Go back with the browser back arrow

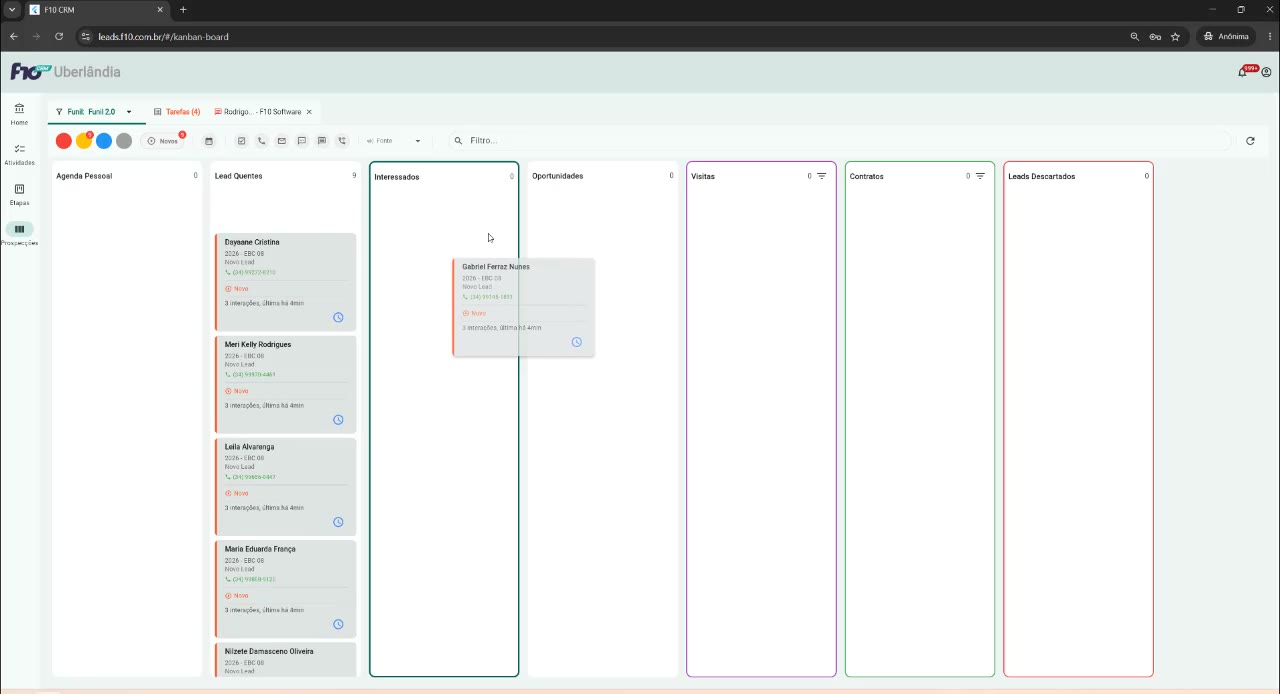(x=14, y=37)
